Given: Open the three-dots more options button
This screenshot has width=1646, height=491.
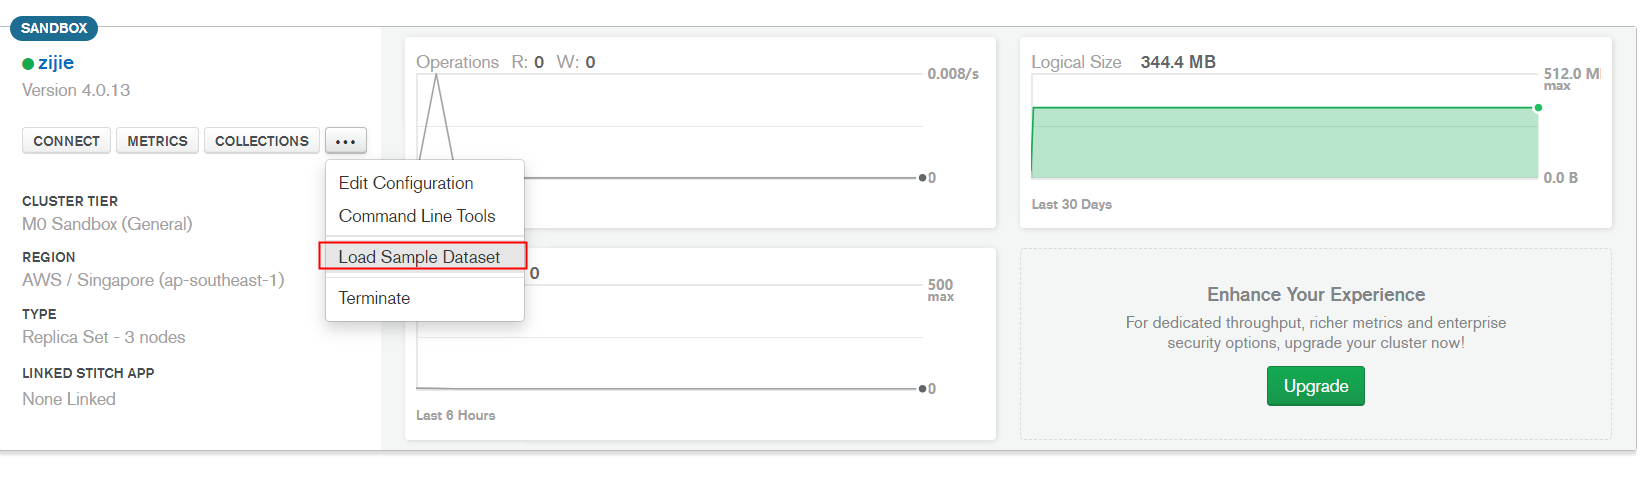Looking at the screenshot, I should [346, 141].
